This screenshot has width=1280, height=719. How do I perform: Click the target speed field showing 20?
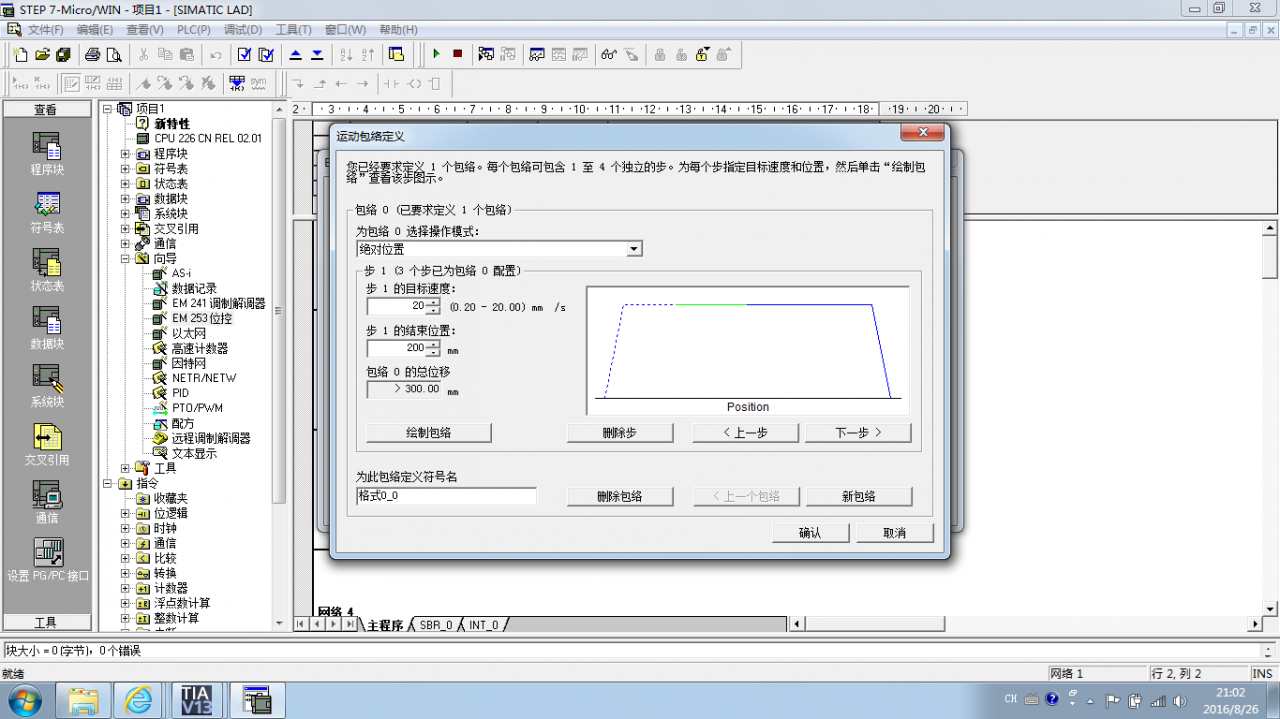[397, 306]
